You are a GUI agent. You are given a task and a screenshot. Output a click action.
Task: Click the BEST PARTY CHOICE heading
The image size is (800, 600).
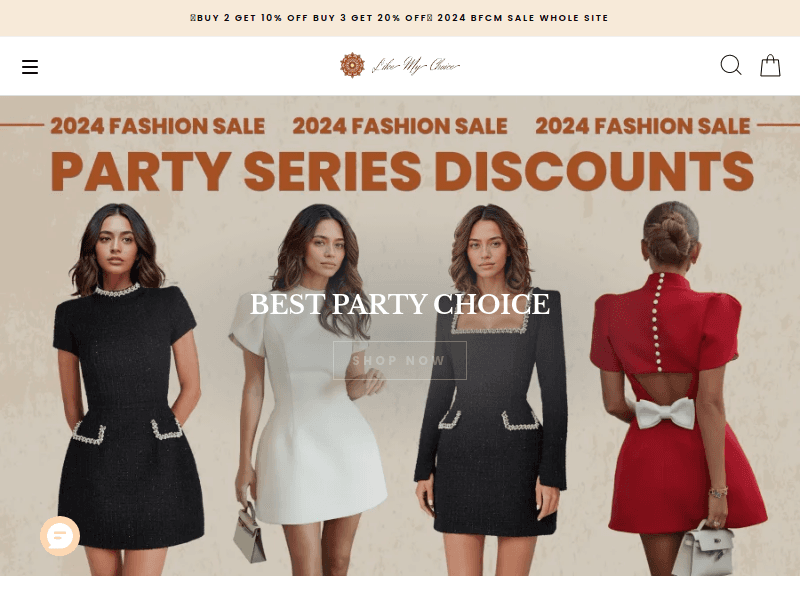(x=400, y=304)
